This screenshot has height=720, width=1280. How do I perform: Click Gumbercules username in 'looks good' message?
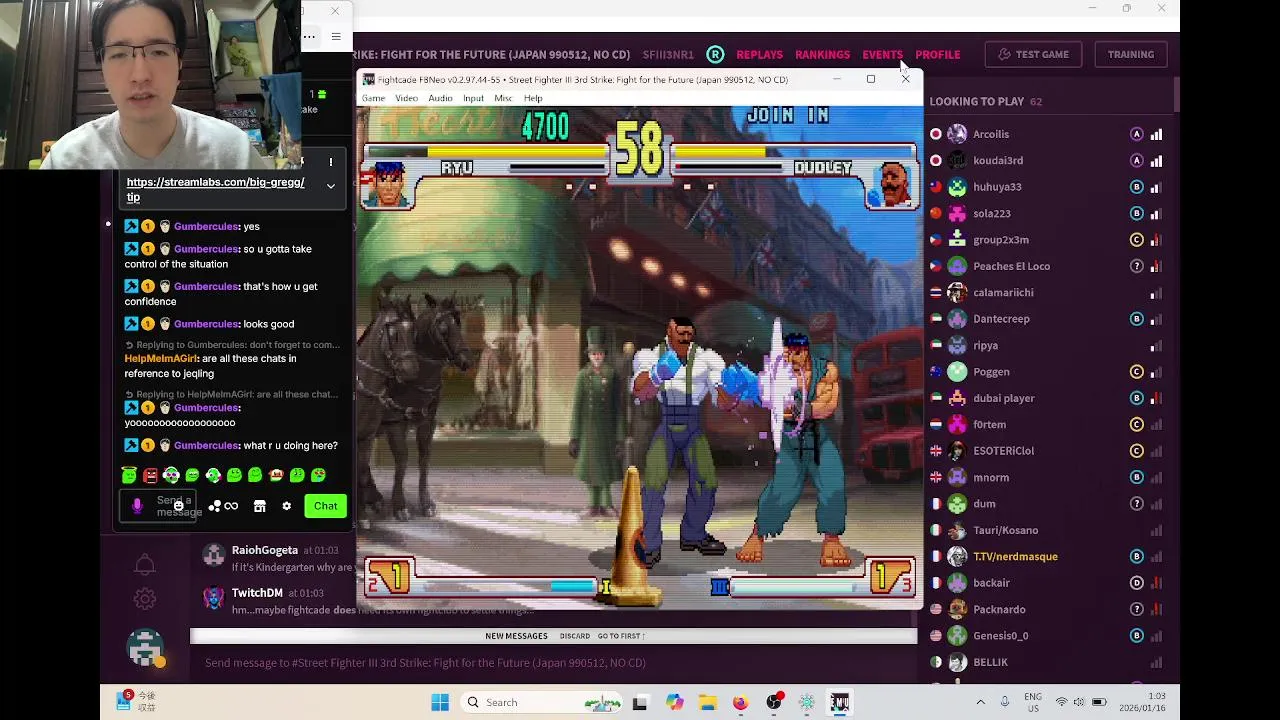205,324
